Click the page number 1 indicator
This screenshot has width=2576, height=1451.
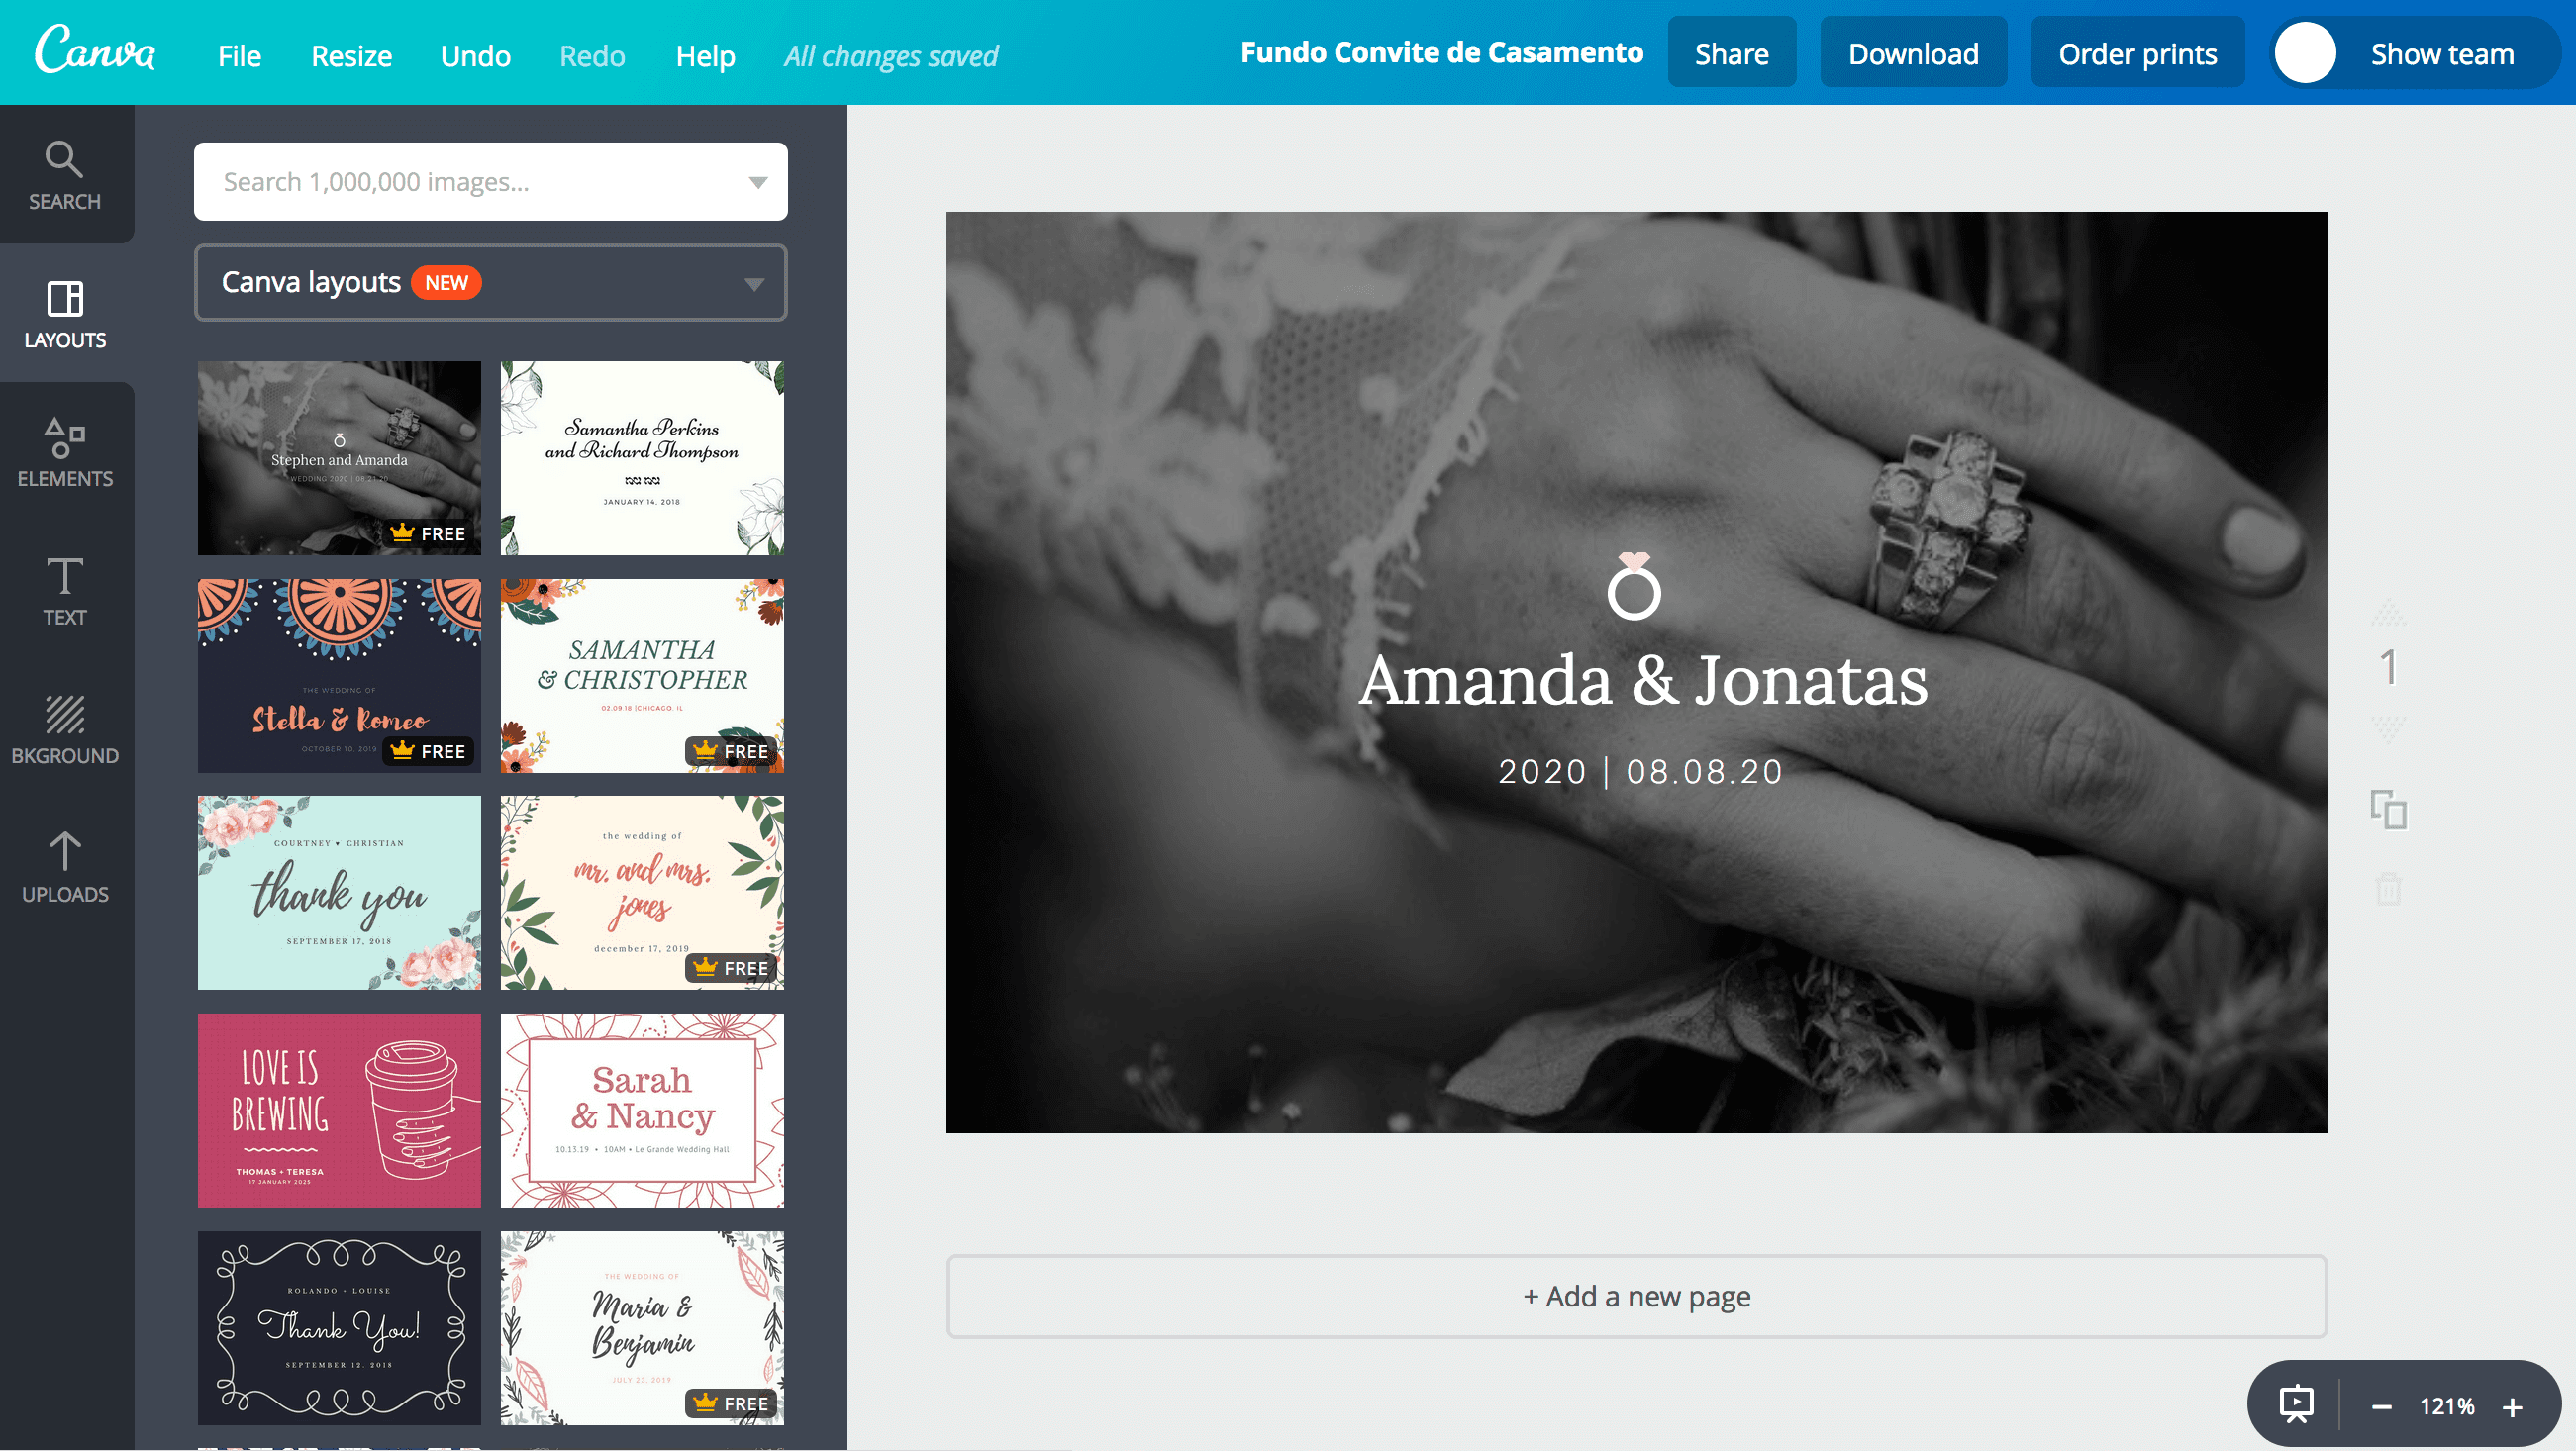pyautogui.click(x=2388, y=668)
